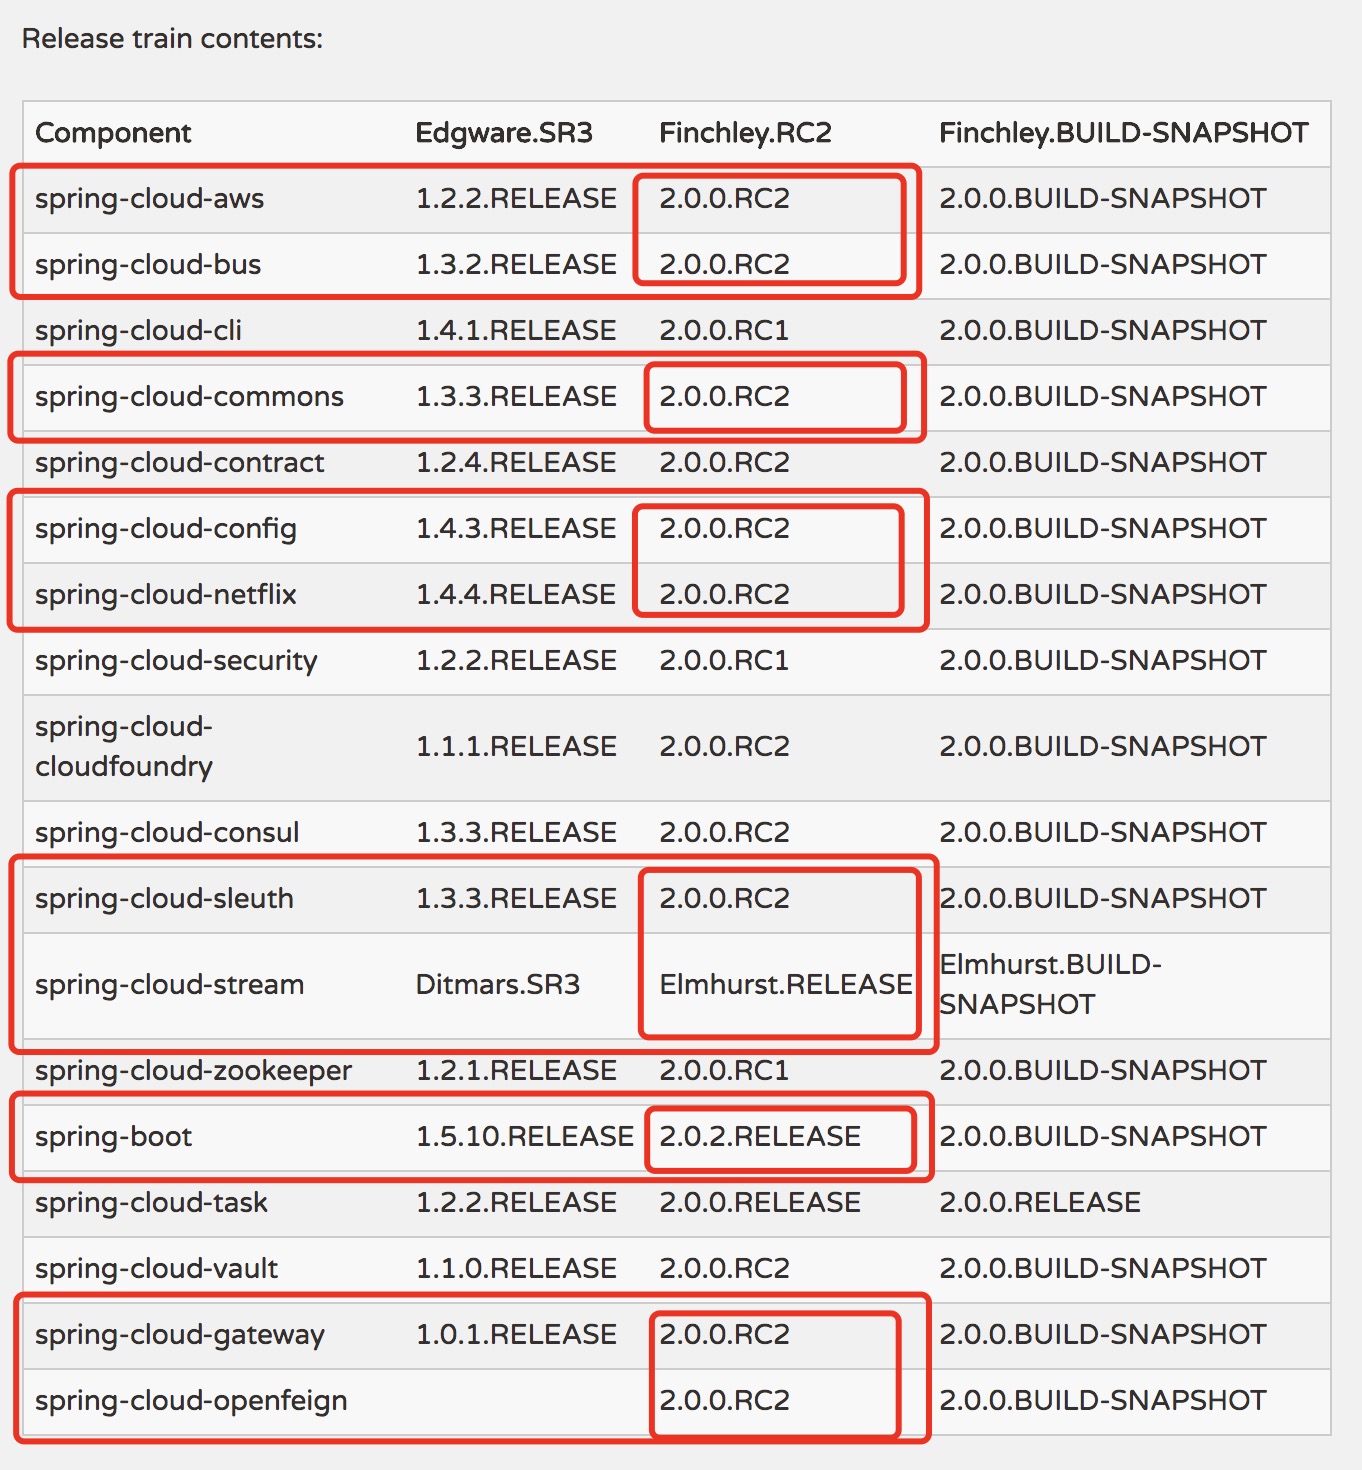Image resolution: width=1362 pixels, height=1470 pixels.
Task: Click 1.0.1.RELEASE in the spring-cloud-gateway row
Action: [516, 1335]
